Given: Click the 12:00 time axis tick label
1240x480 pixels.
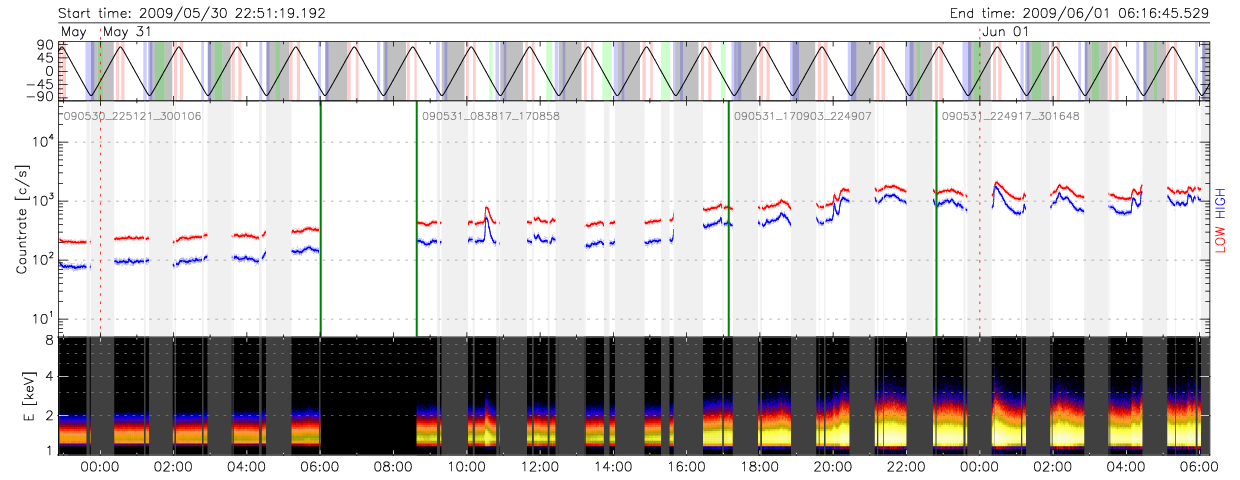Looking at the screenshot, I should point(540,466).
